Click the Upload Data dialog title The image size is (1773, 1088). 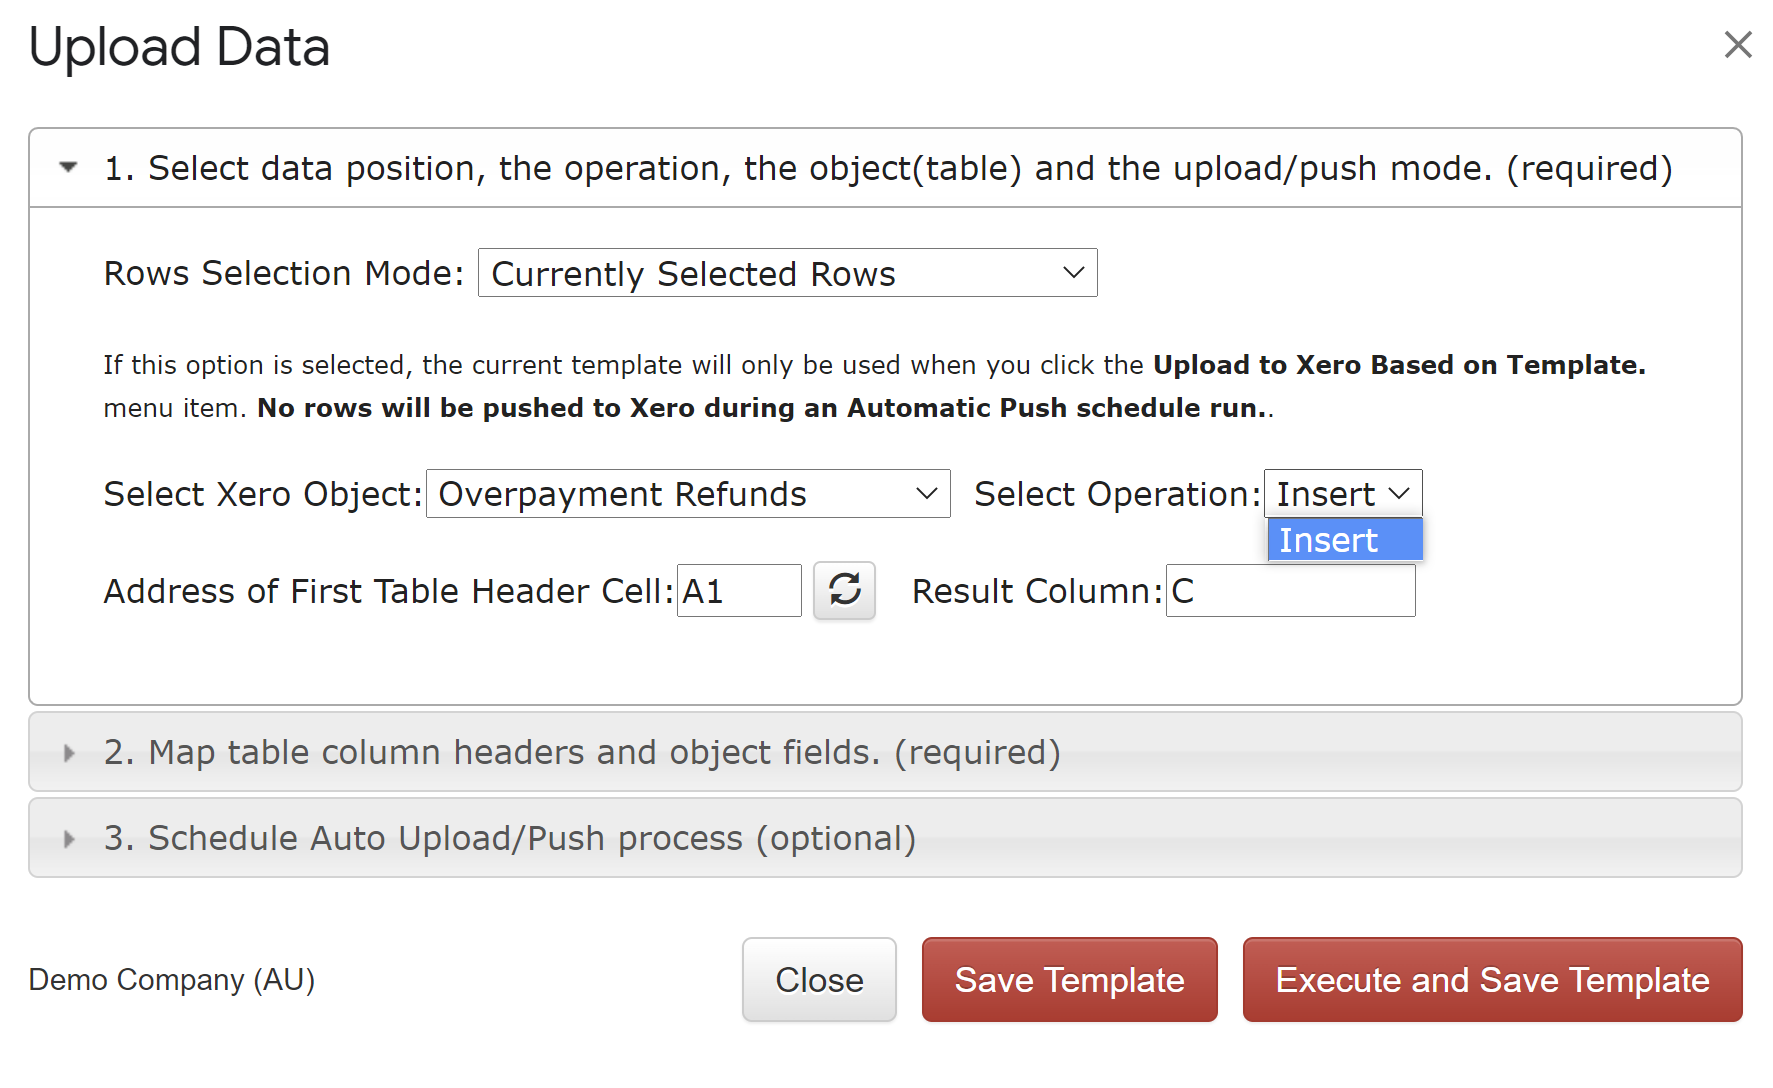click(180, 47)
